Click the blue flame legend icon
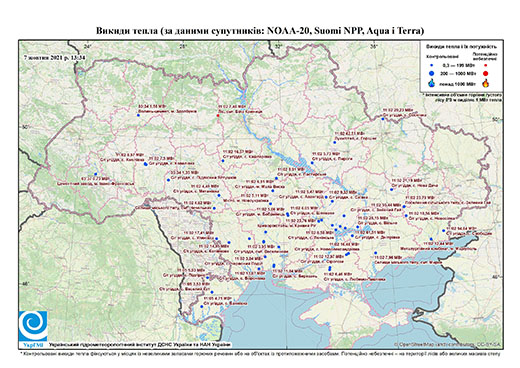520x368 pixels. pos(432,83)
